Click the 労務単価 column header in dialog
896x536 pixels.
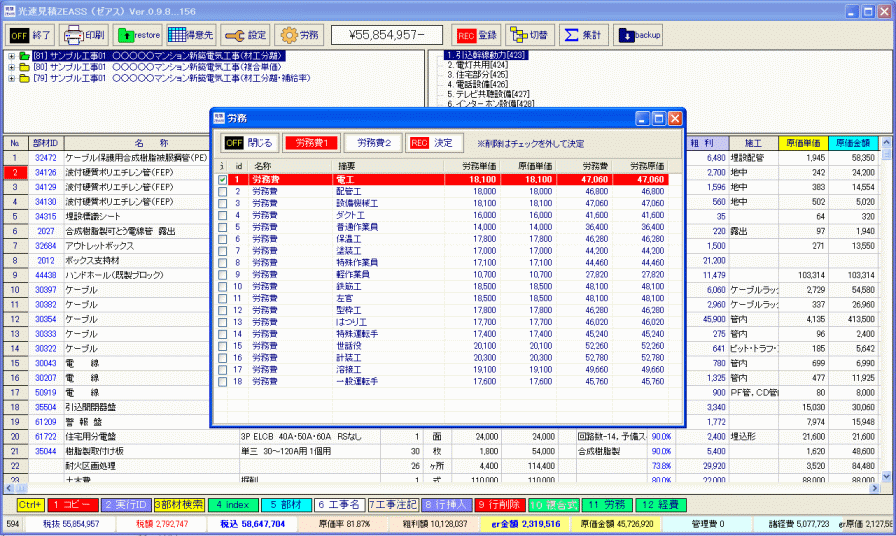tap(472, 166)
